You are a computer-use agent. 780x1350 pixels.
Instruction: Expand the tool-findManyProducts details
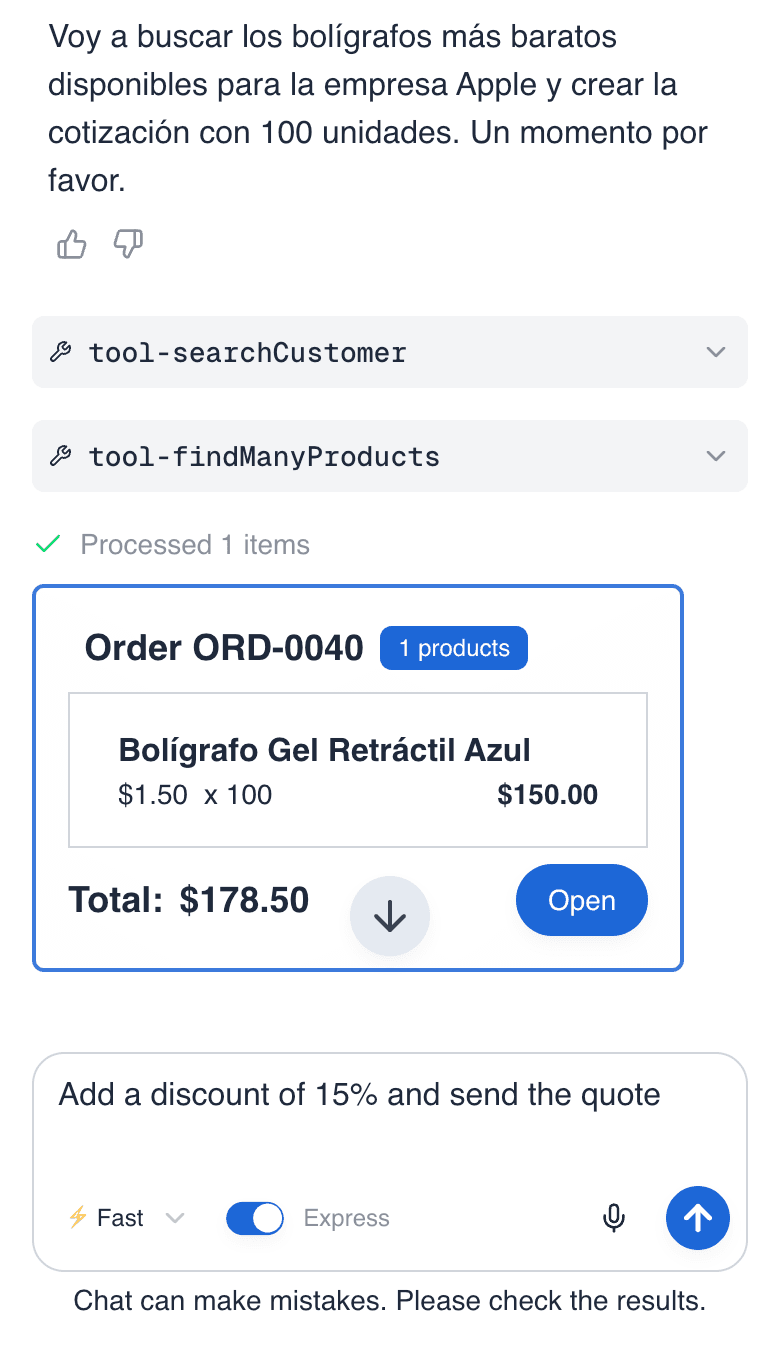[x=716, y=456]
